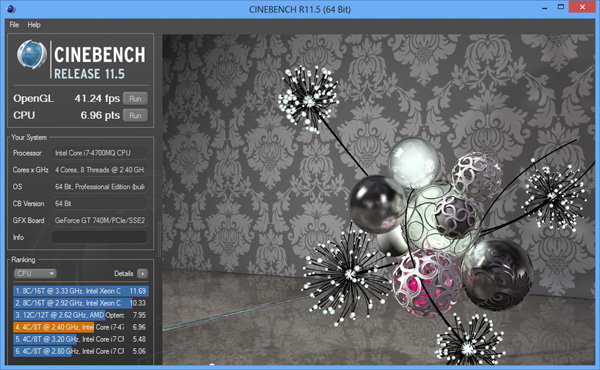600x370 pixels.
Task: Select ranking entry 2 Xeon 2.92 GHz
Action: [81, 303]
